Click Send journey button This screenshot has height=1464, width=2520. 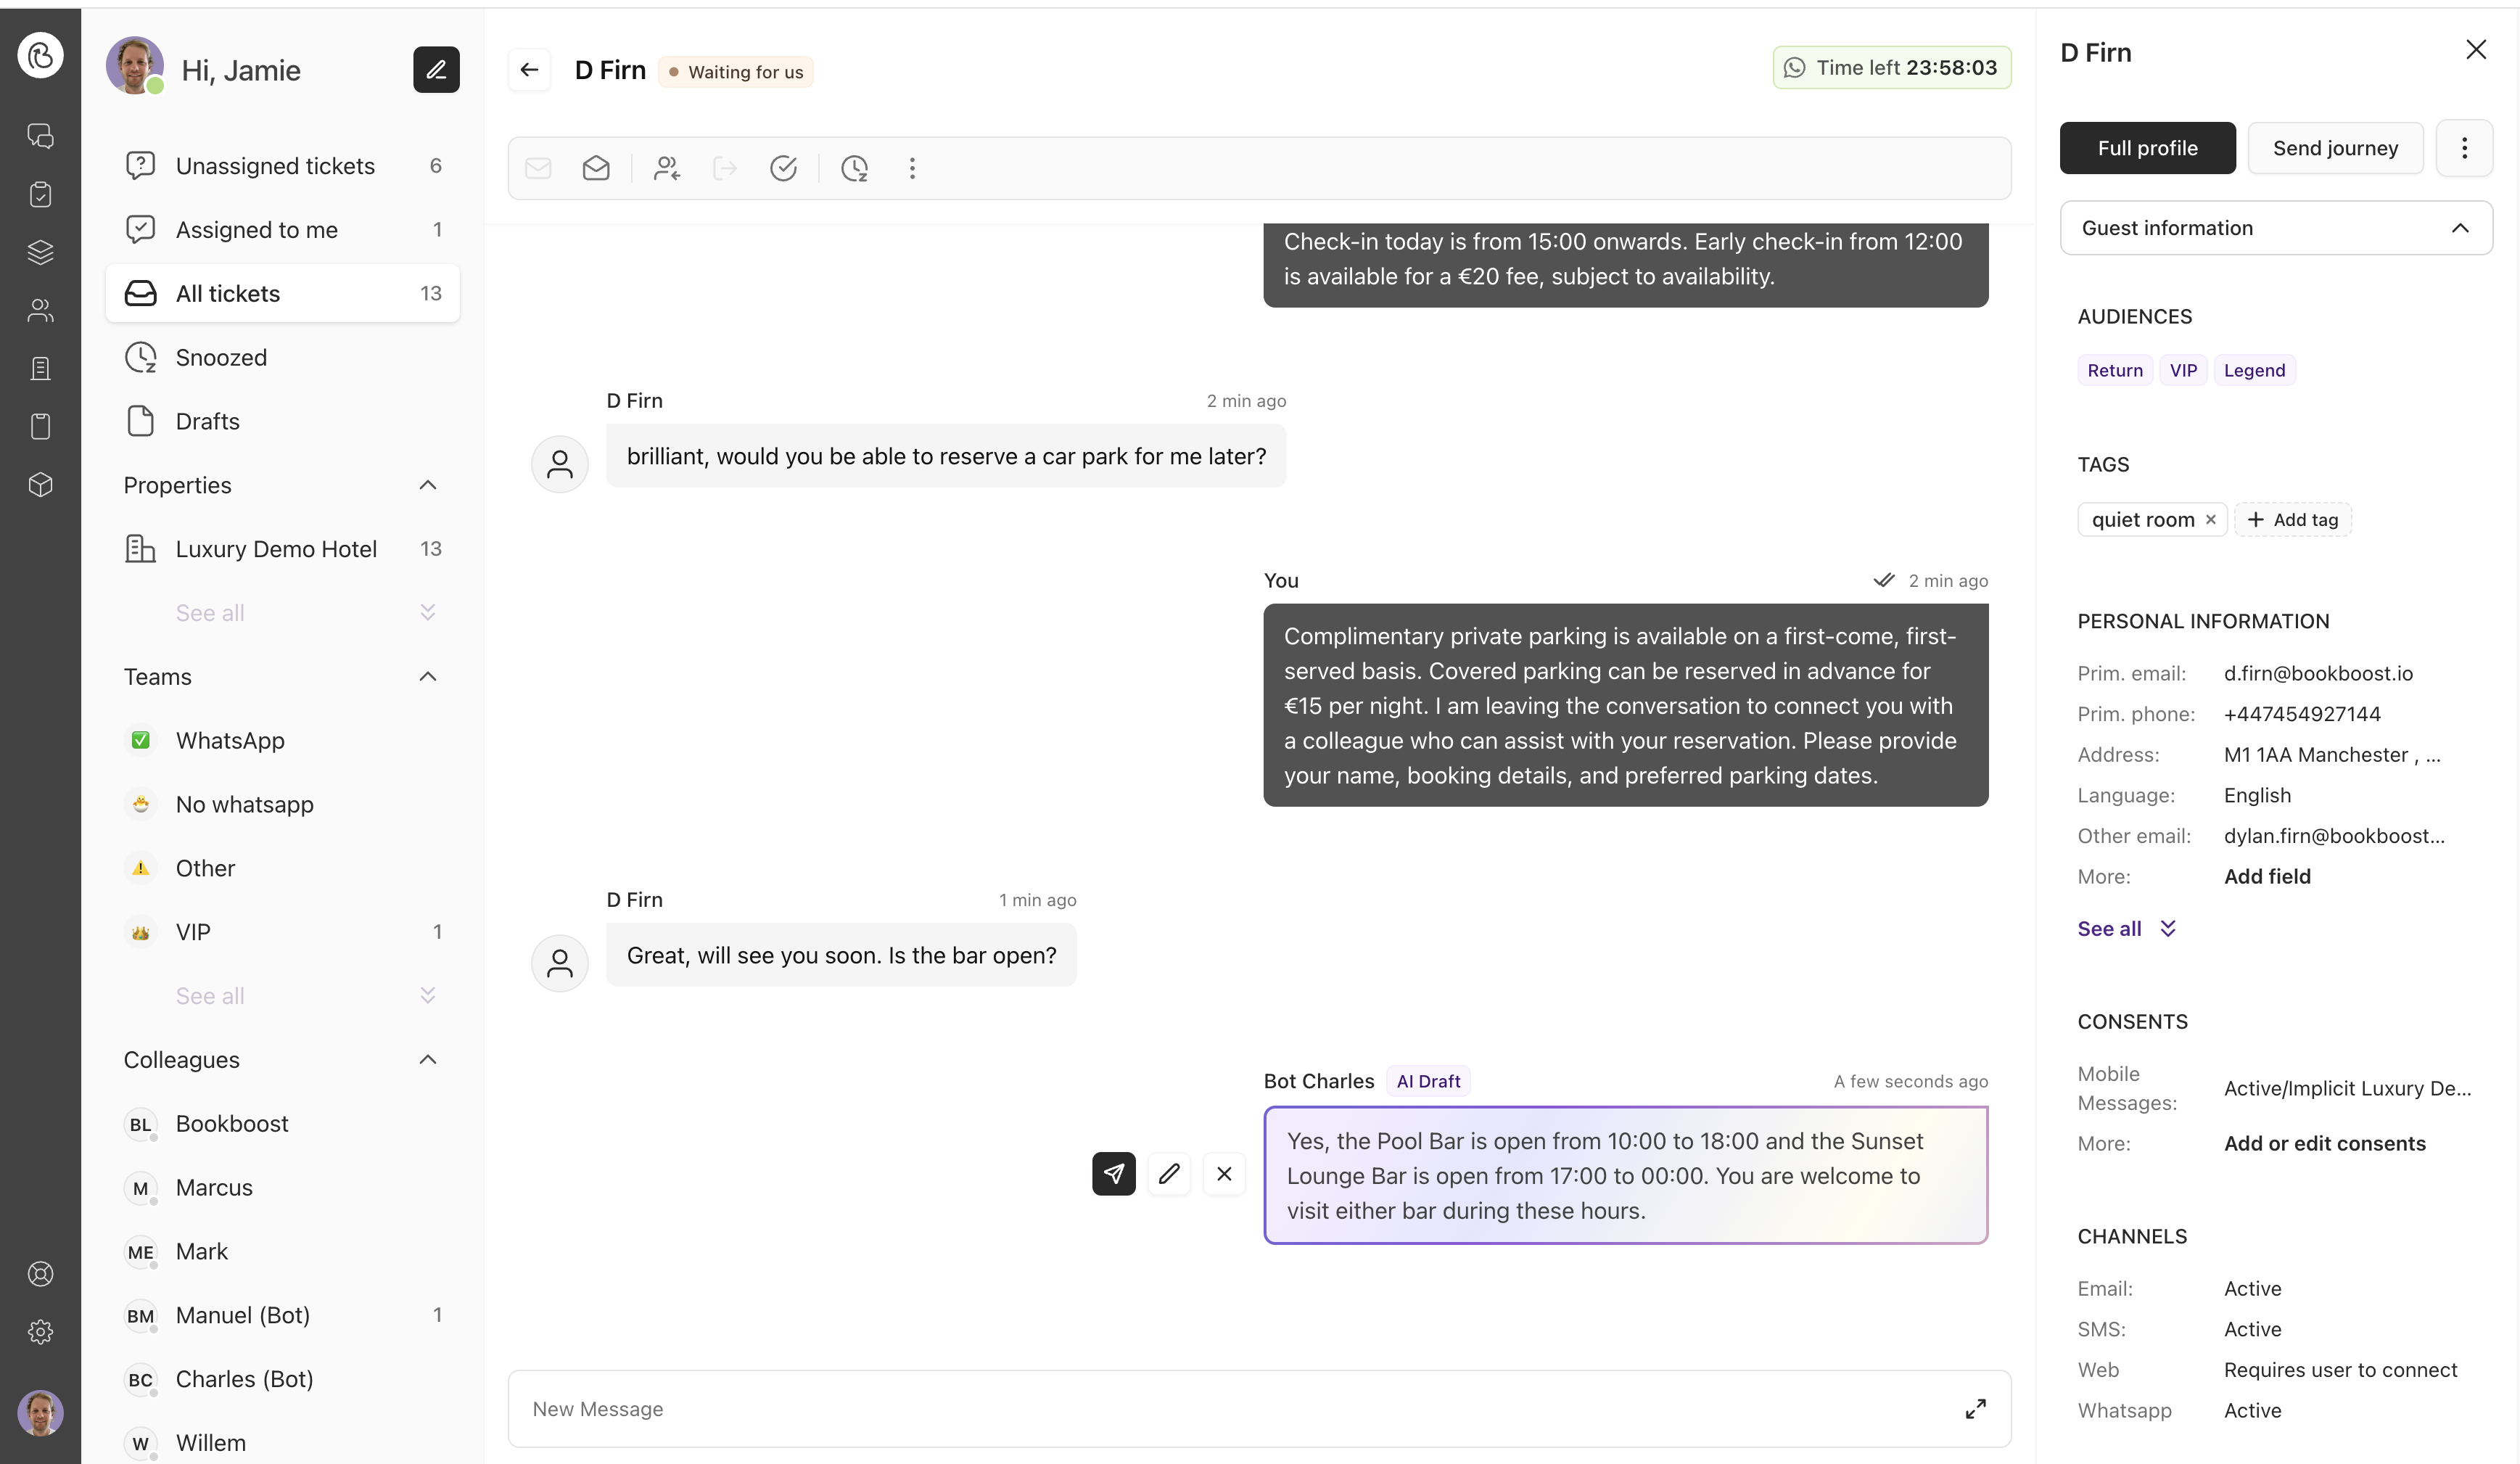2335,148
